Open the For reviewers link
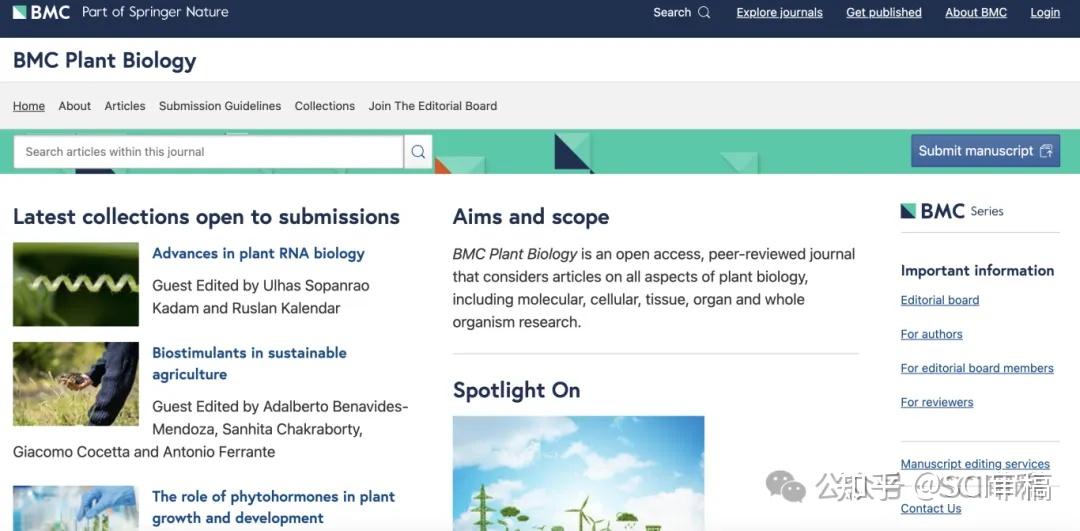 pos(937,402)
